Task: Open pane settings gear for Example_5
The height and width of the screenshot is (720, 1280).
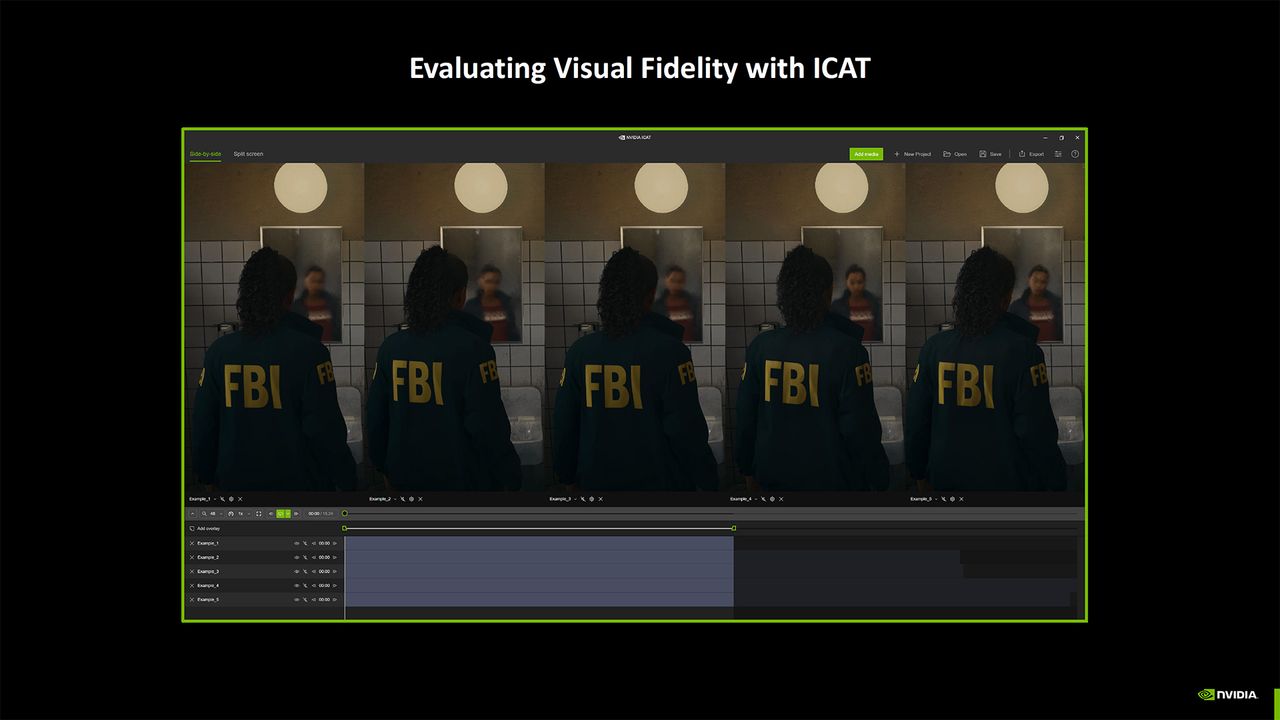Action: click(952, 498)
